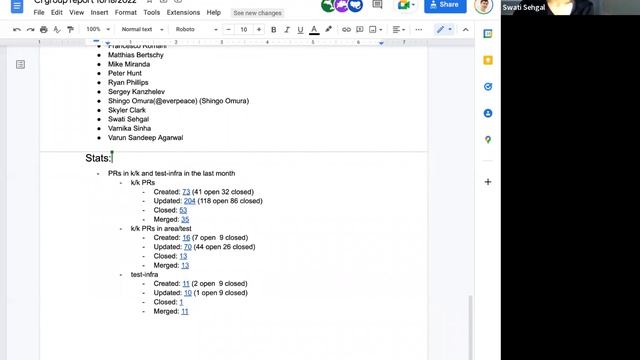Screen dimensions: 640x360
Task: Click the Print icon
Action: tap(44, 29)
